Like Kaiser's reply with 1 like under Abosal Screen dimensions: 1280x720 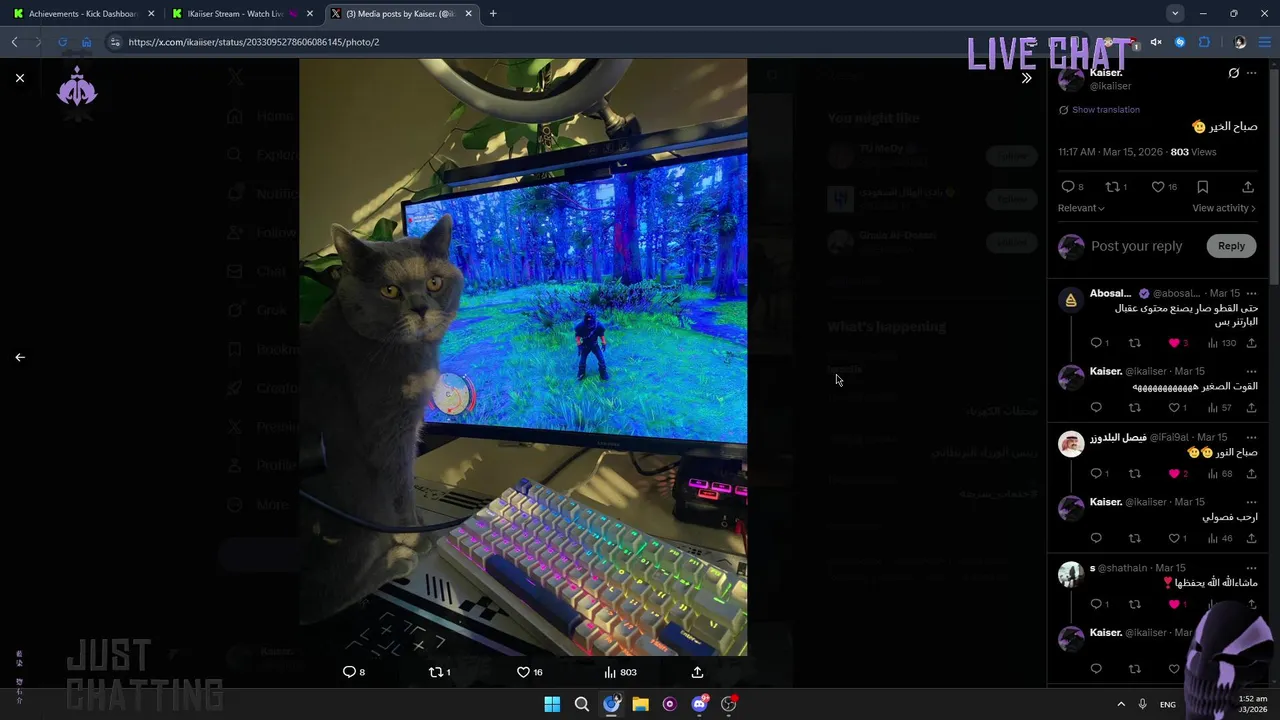[x=1174, y=408]
